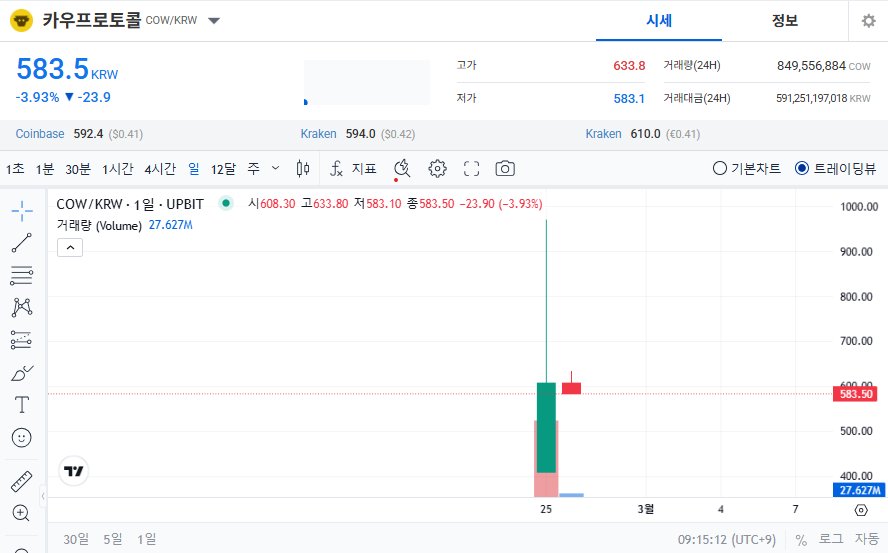Select the crosshair cursor tool
The width and height of the screenshot is (888, 553).
point(22,211)
